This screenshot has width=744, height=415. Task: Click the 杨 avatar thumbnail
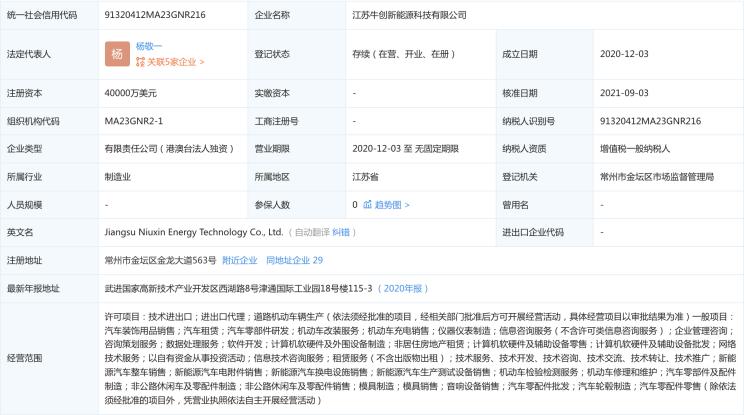point(117,53)
